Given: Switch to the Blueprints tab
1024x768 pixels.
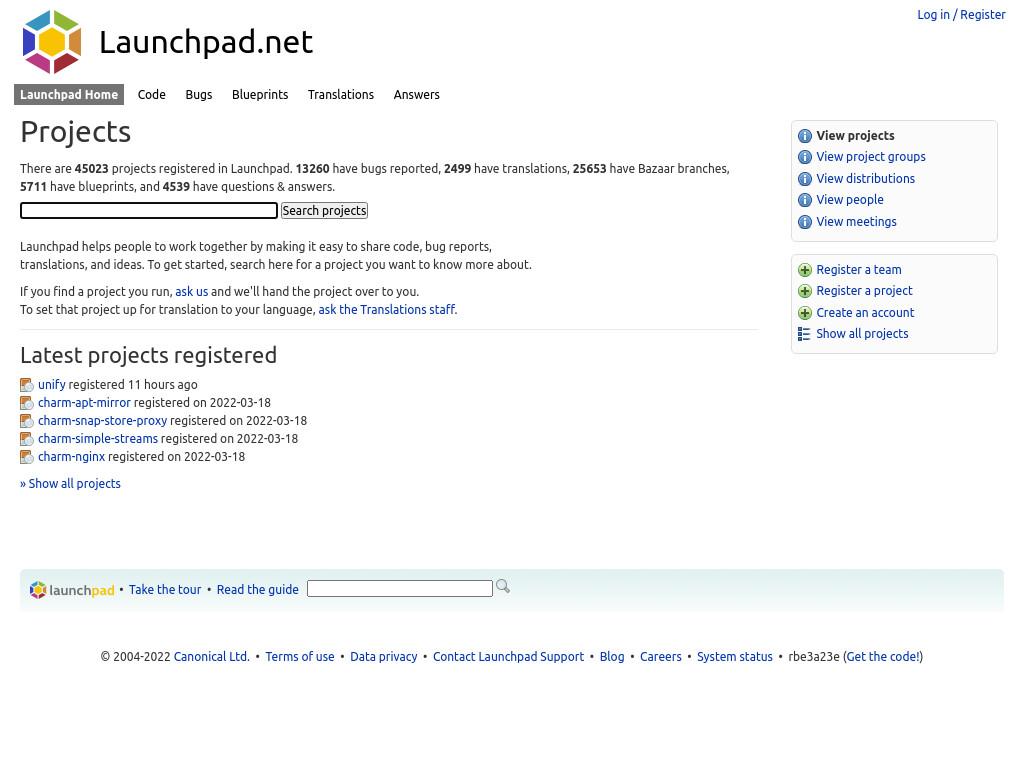Looking at the screenshot, I should [260, 95].
